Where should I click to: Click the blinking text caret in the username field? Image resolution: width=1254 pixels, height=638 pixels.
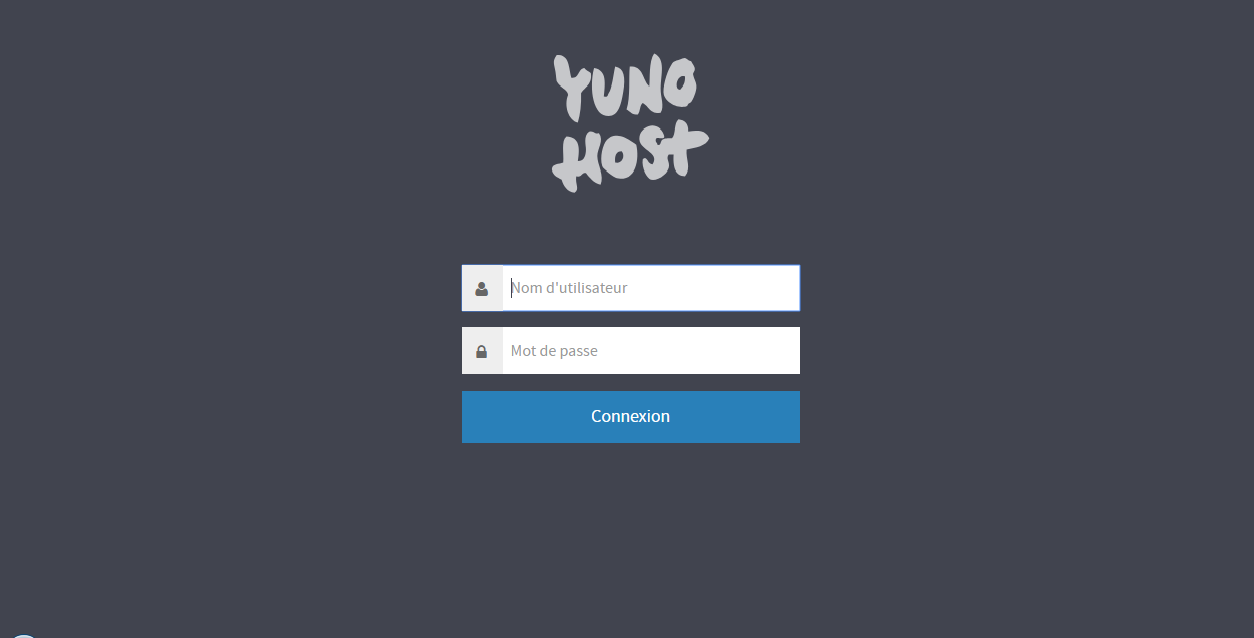coord(511,288)
